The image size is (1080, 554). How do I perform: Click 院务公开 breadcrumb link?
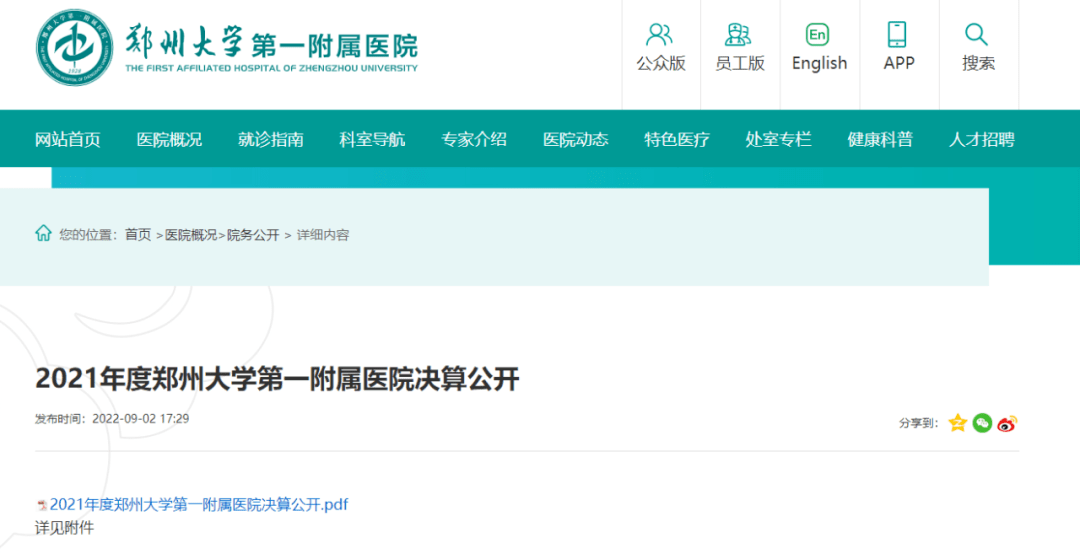coord(253,235)
